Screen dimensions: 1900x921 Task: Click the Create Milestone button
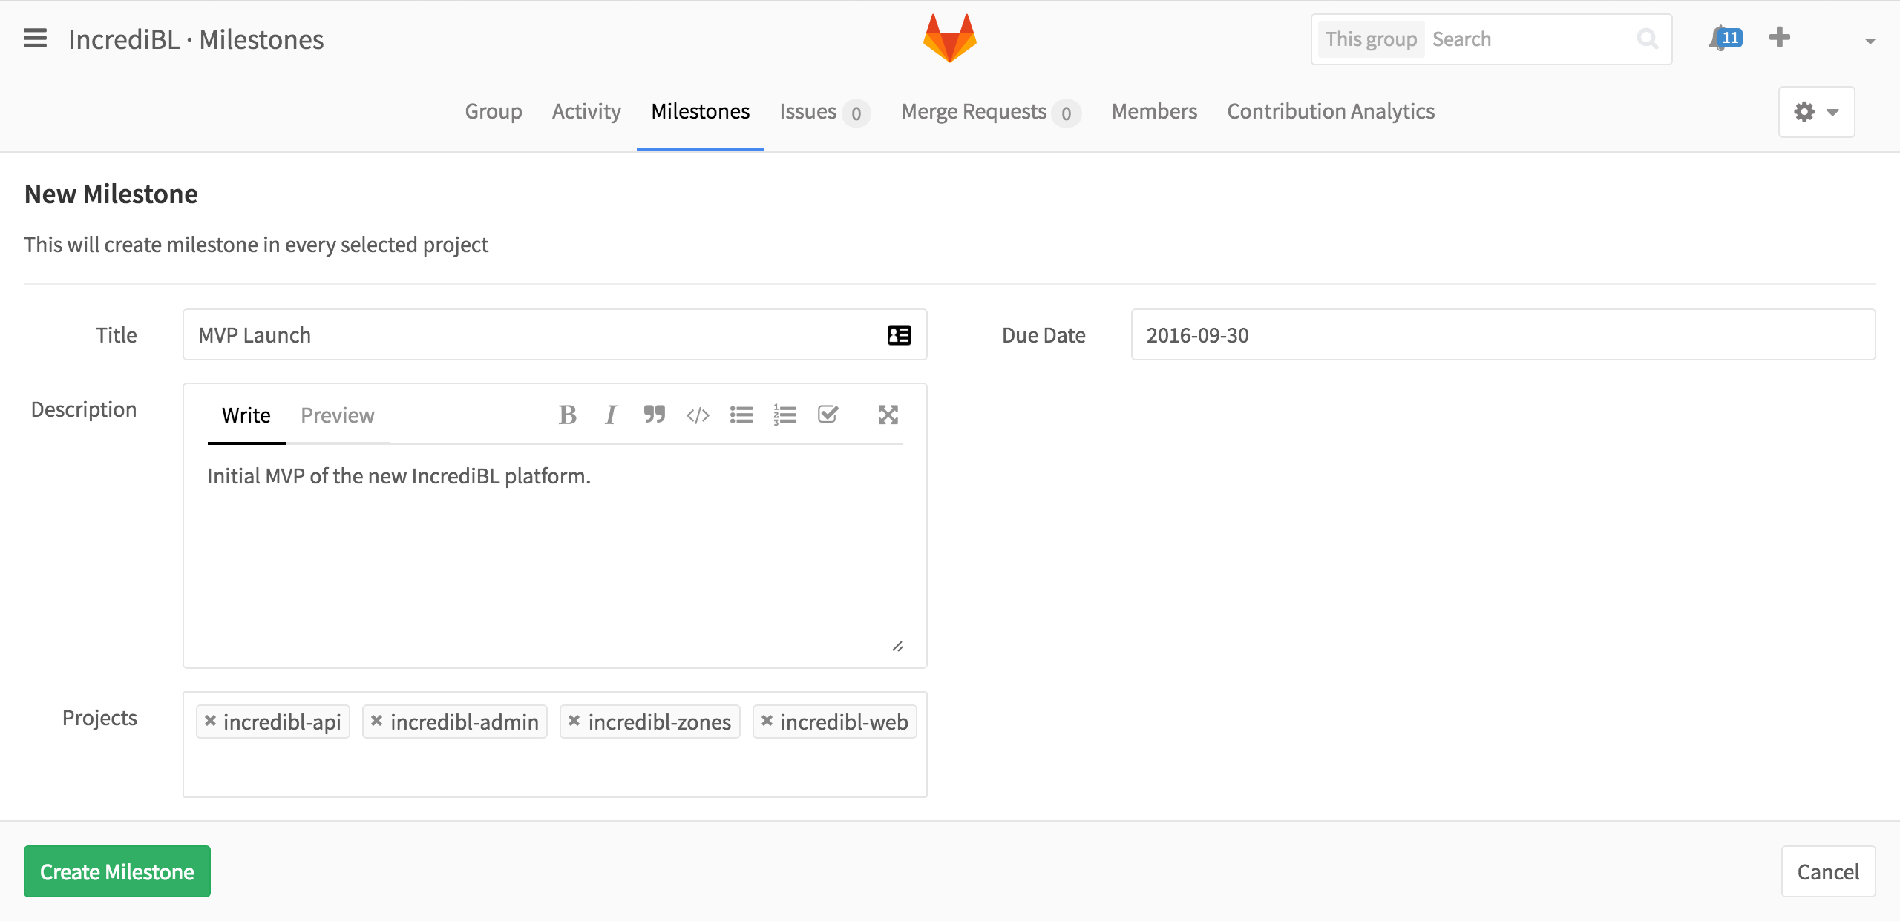[116, 871]
